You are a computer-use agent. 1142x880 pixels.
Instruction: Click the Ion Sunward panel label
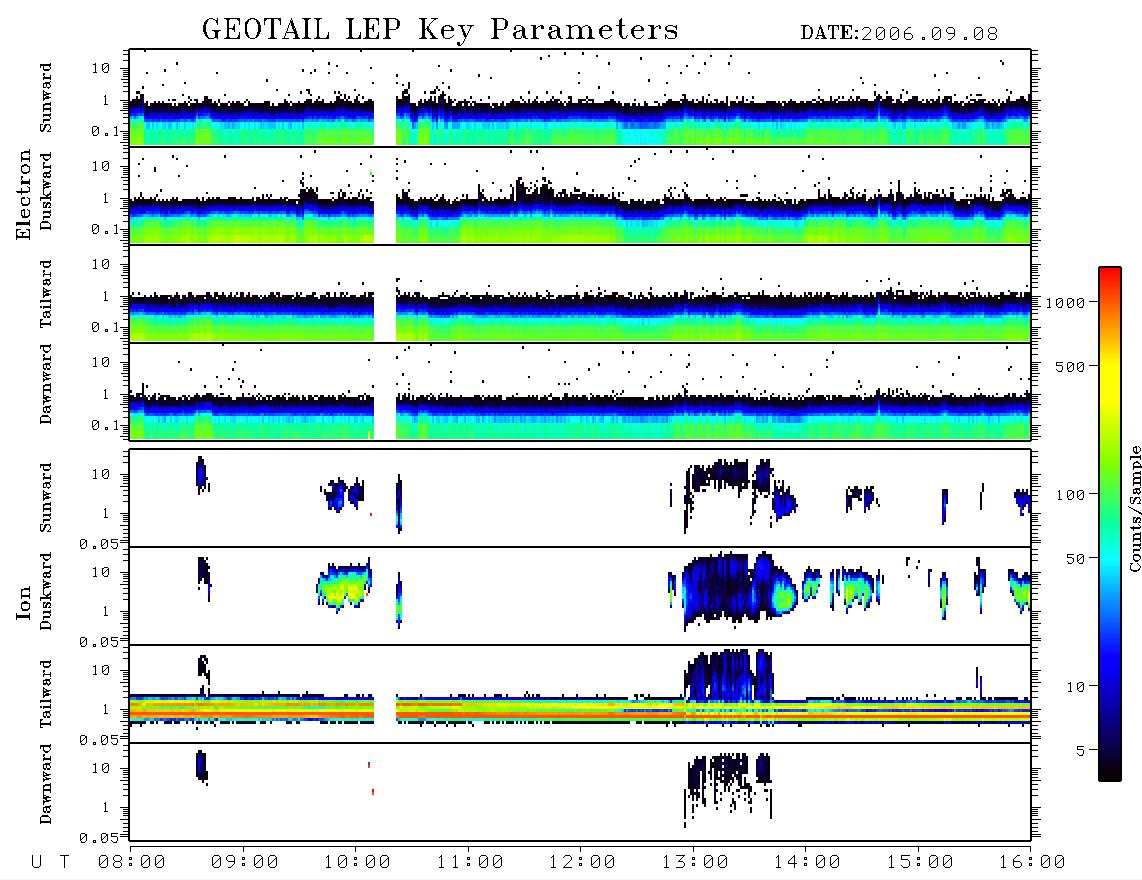pyautogui.click(x=46, y=498)
